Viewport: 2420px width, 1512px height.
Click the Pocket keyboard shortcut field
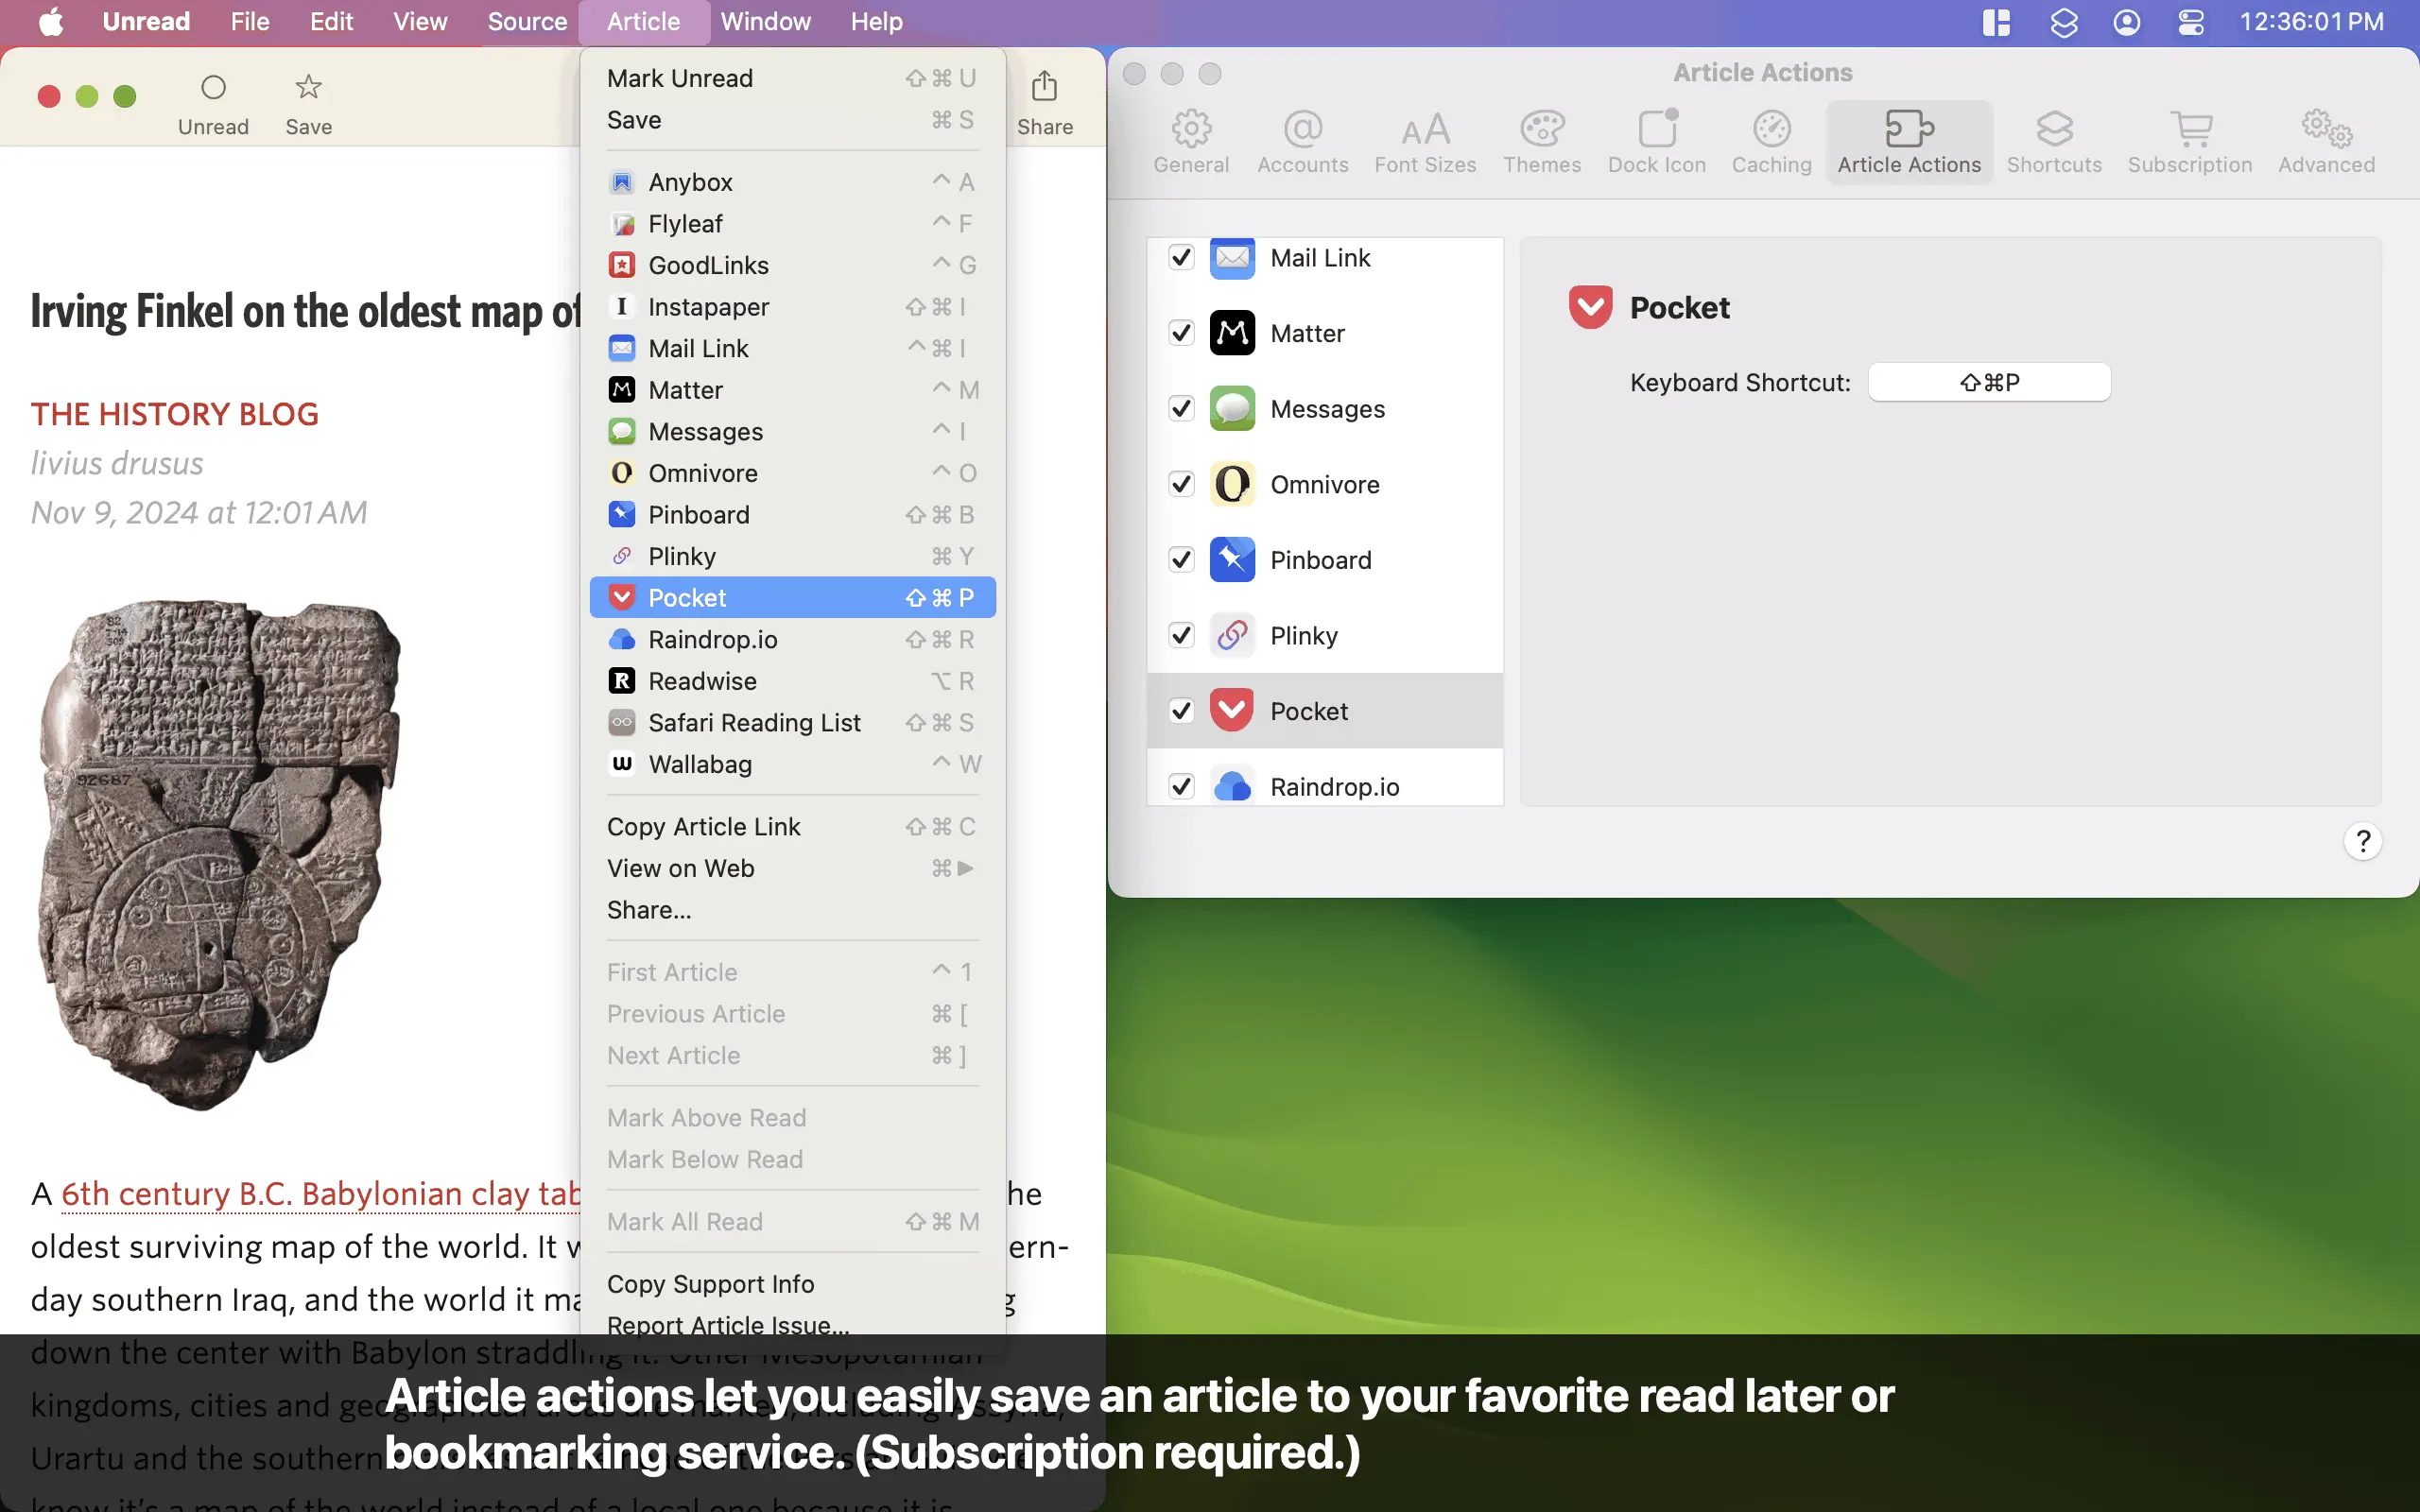pyautogui.click(x=1988, y=382)
